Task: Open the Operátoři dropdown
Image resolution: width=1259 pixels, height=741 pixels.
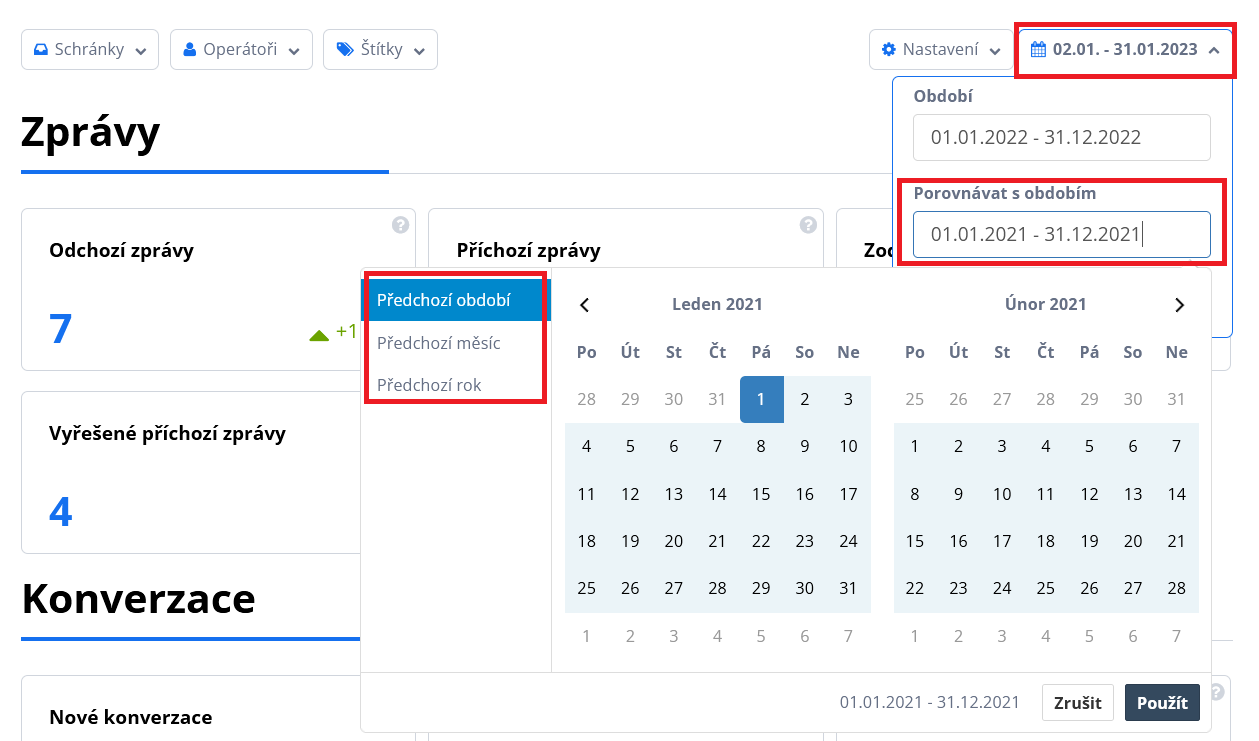Action: point(241,49)
